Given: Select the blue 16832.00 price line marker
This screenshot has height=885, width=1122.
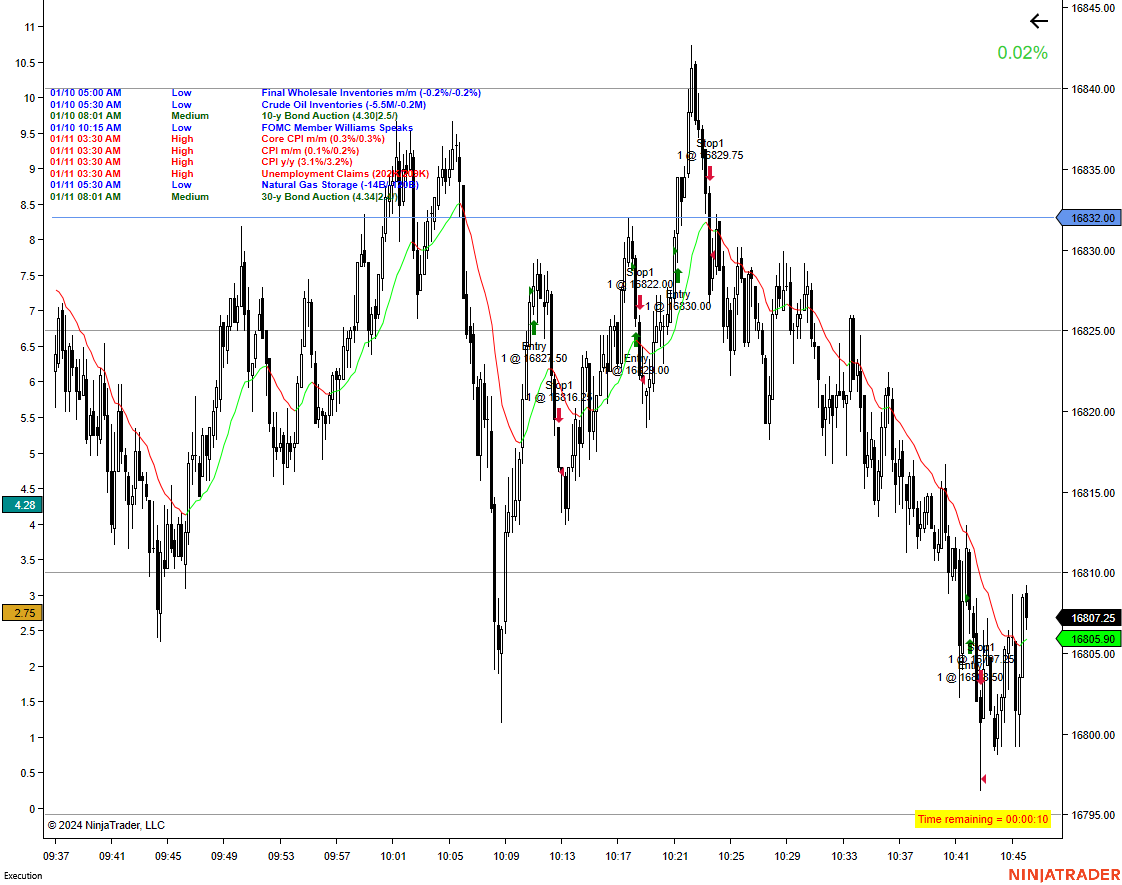Looking at the screenshot, I should pyautogui.click(x=1089, y=217).
